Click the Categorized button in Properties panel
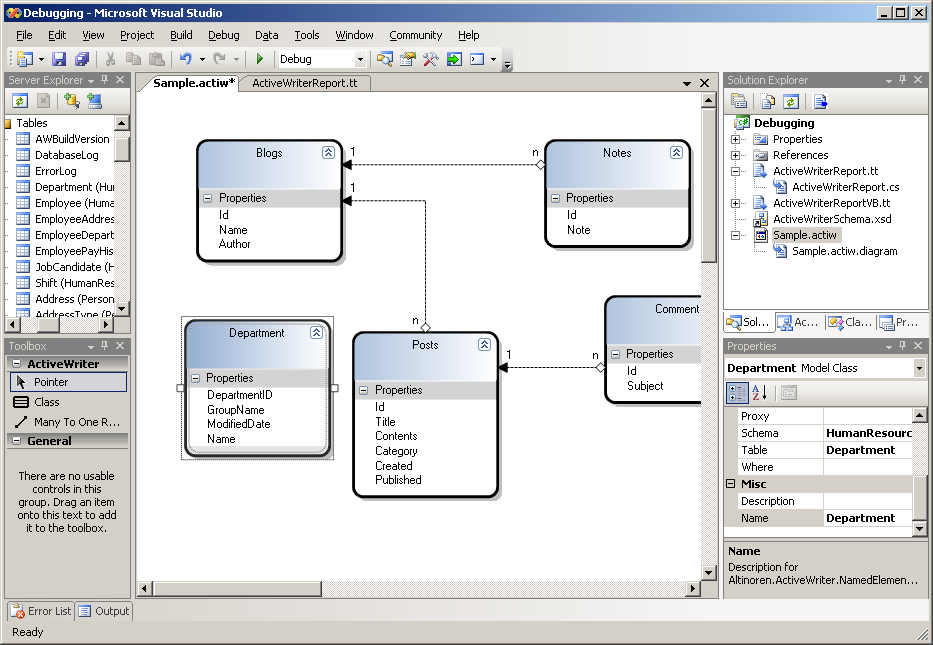 [737, 393]
